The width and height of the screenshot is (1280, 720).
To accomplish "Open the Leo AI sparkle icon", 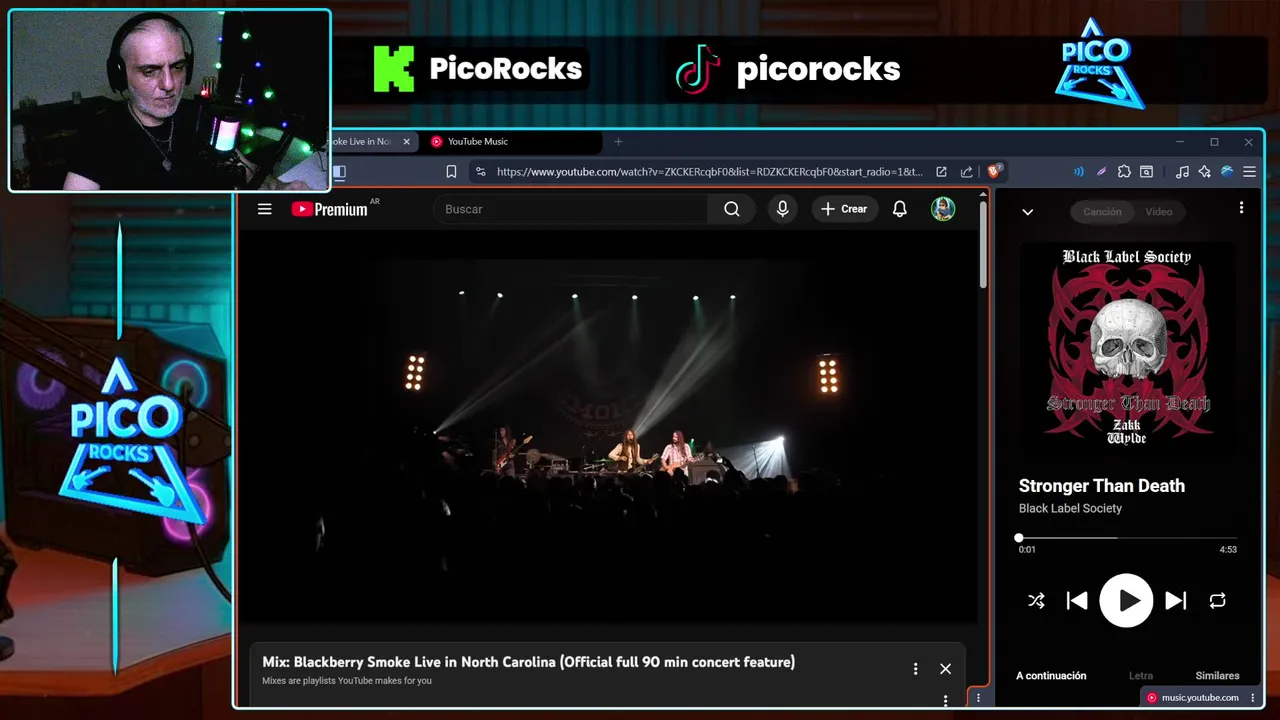I will pos(1205,172).
